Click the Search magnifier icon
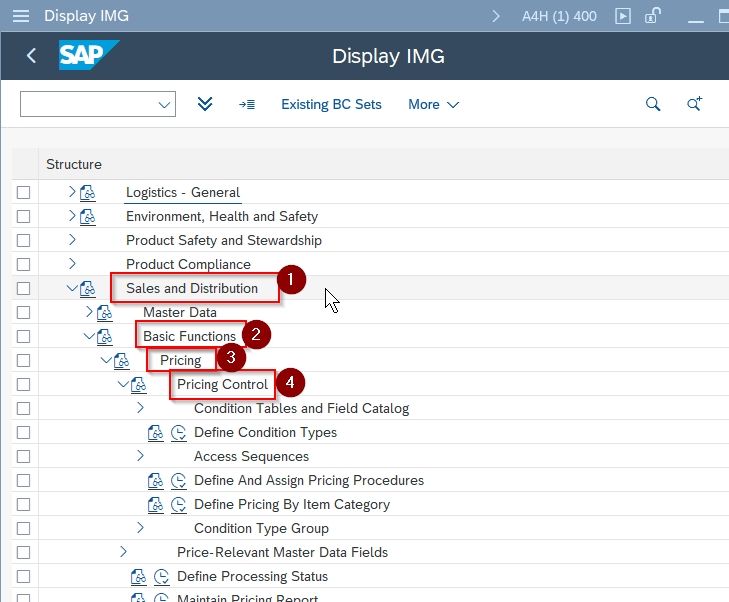Screen dimensions: 729x602 (x=653, y=104)
